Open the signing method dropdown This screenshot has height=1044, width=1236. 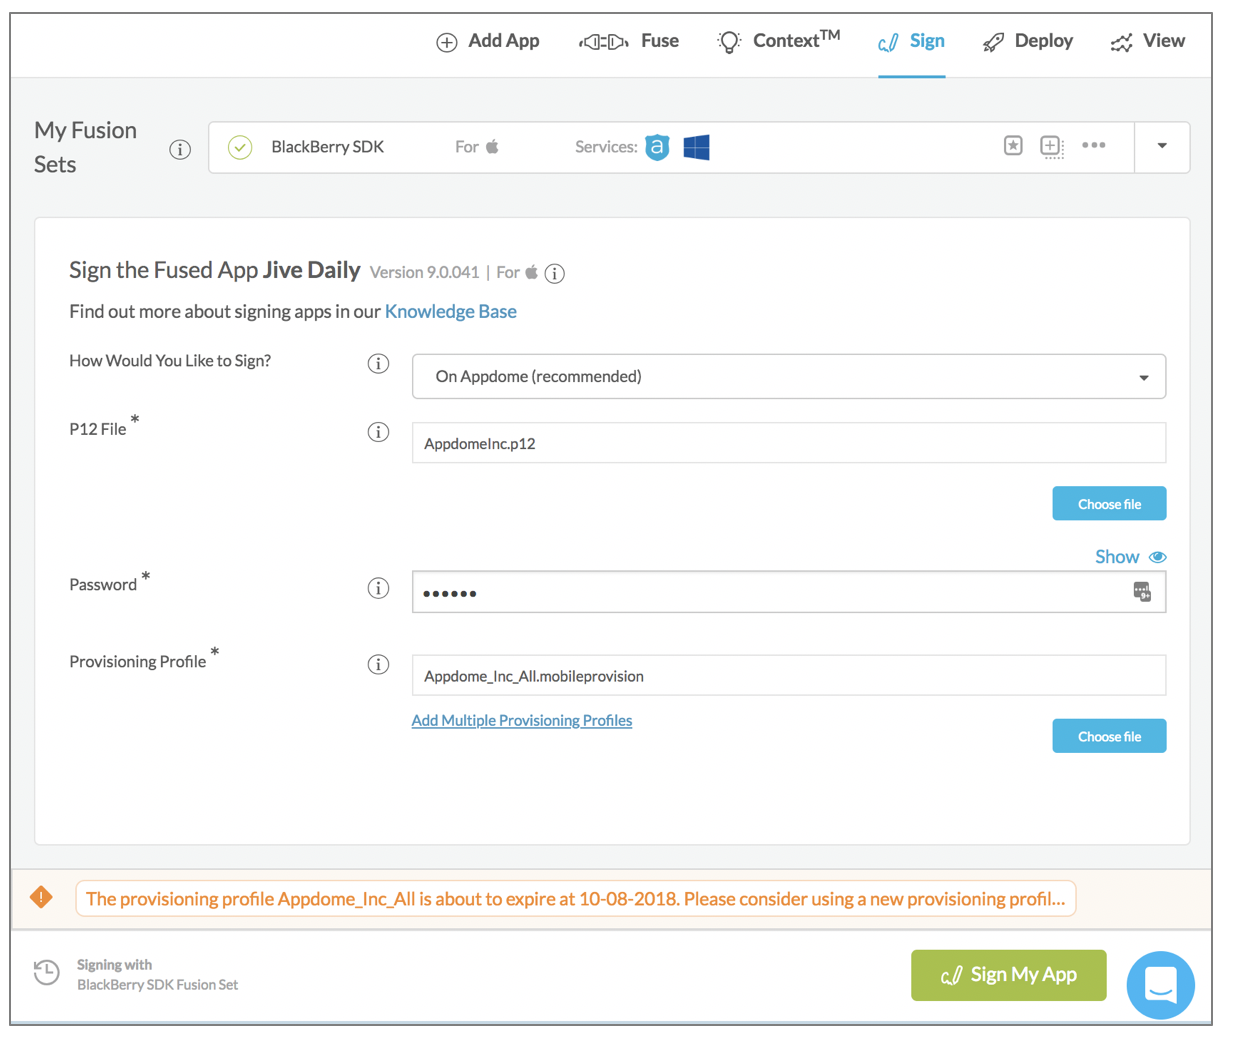789,376
